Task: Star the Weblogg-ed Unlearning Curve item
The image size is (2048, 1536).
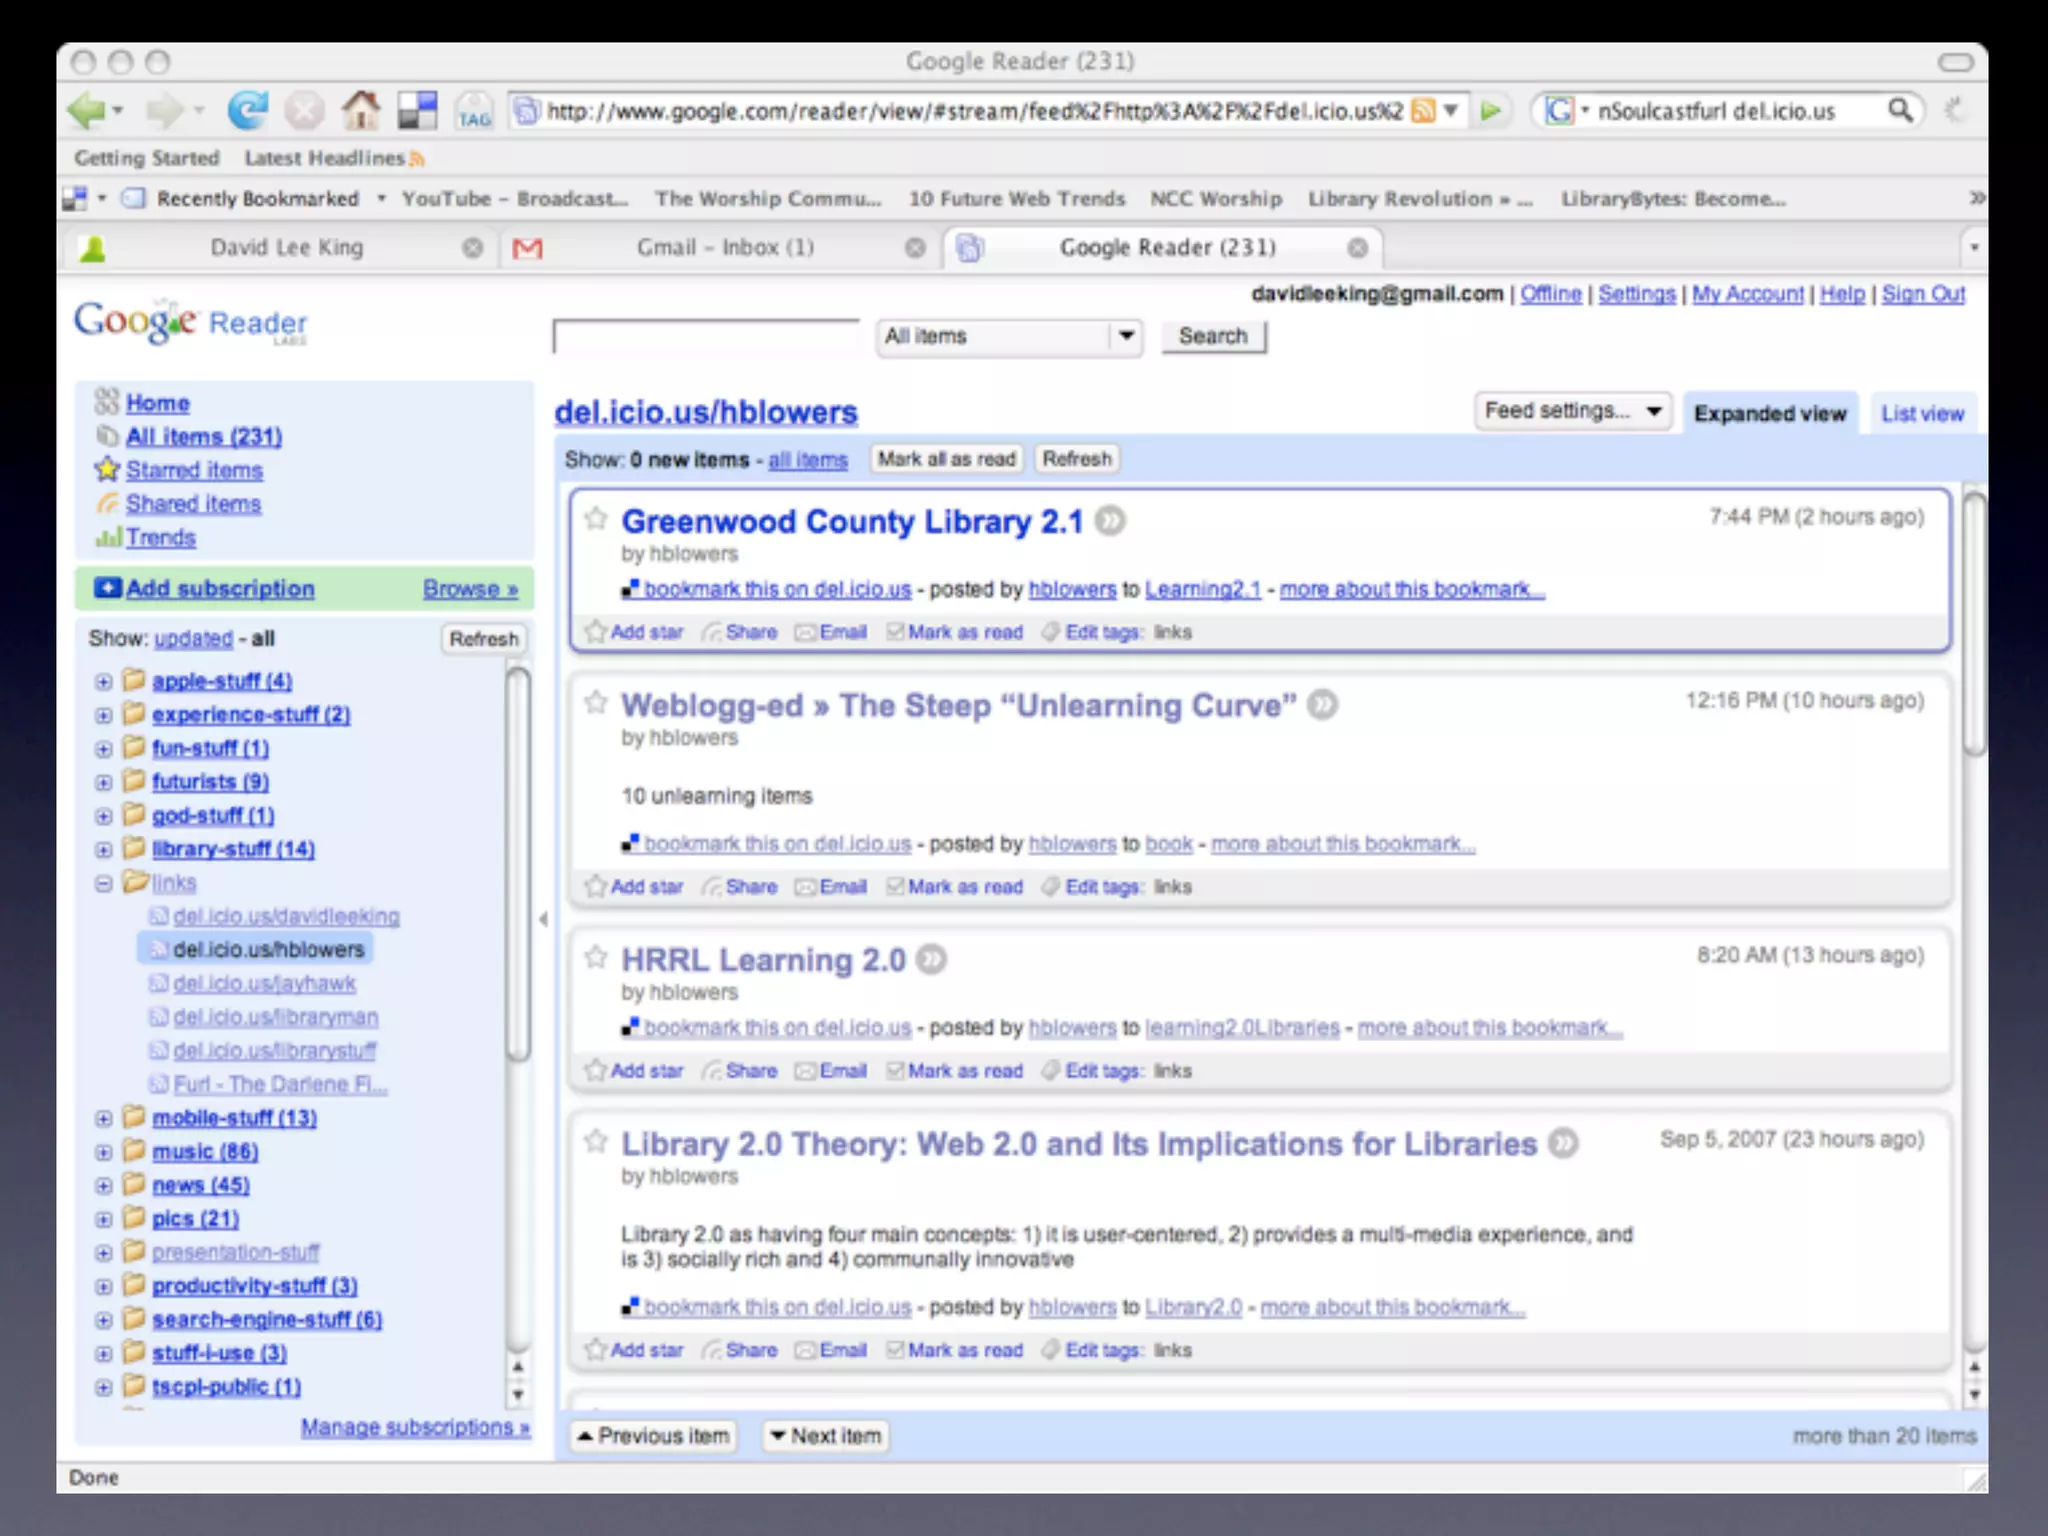Action: (x=596, y=703)
